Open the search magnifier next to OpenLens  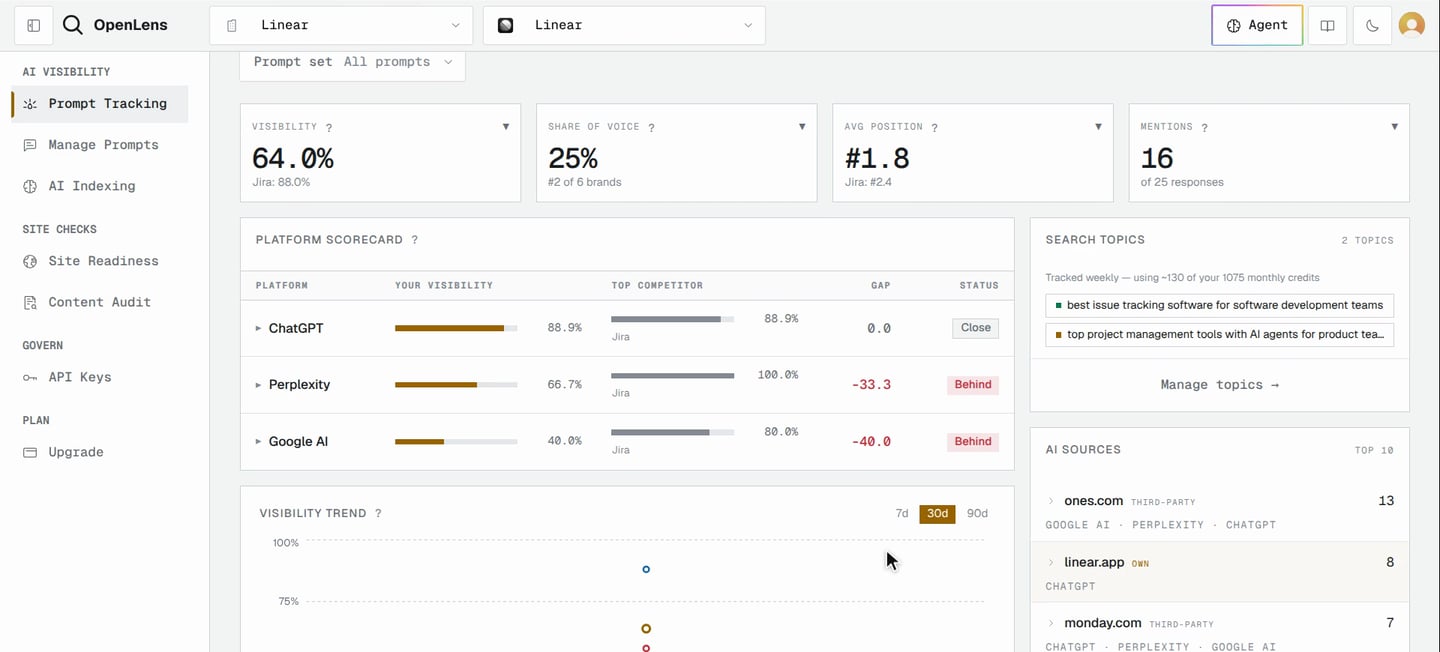pyautogui.click(x=72, y=26)
